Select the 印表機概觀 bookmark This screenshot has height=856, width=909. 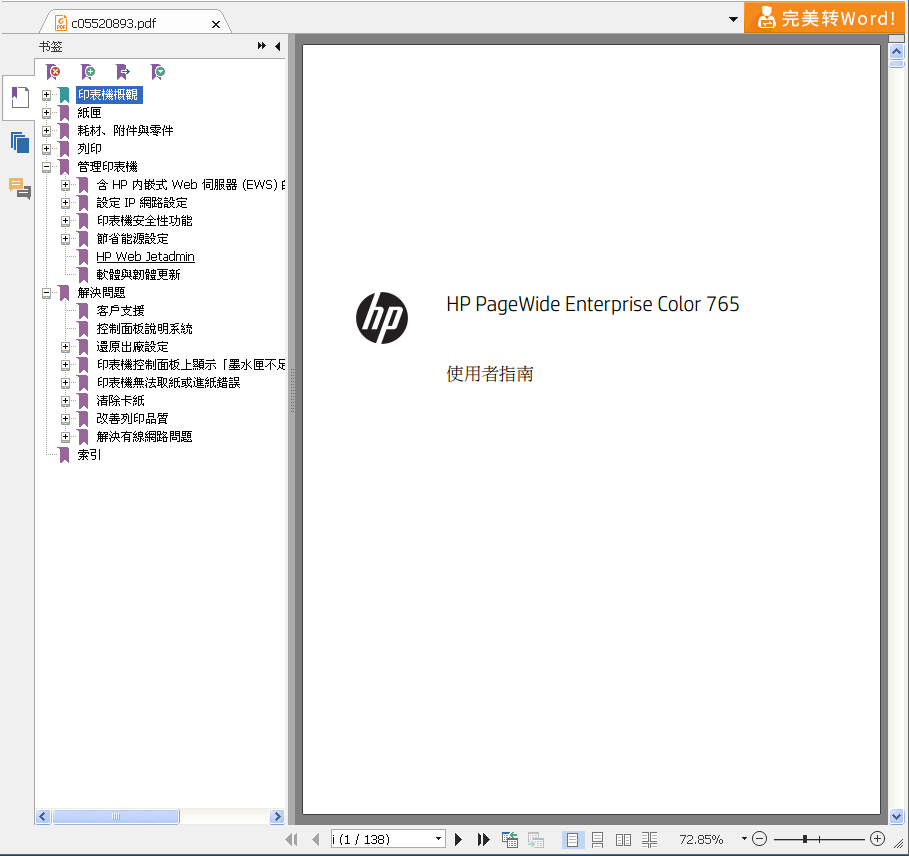[x=109, y=94]
